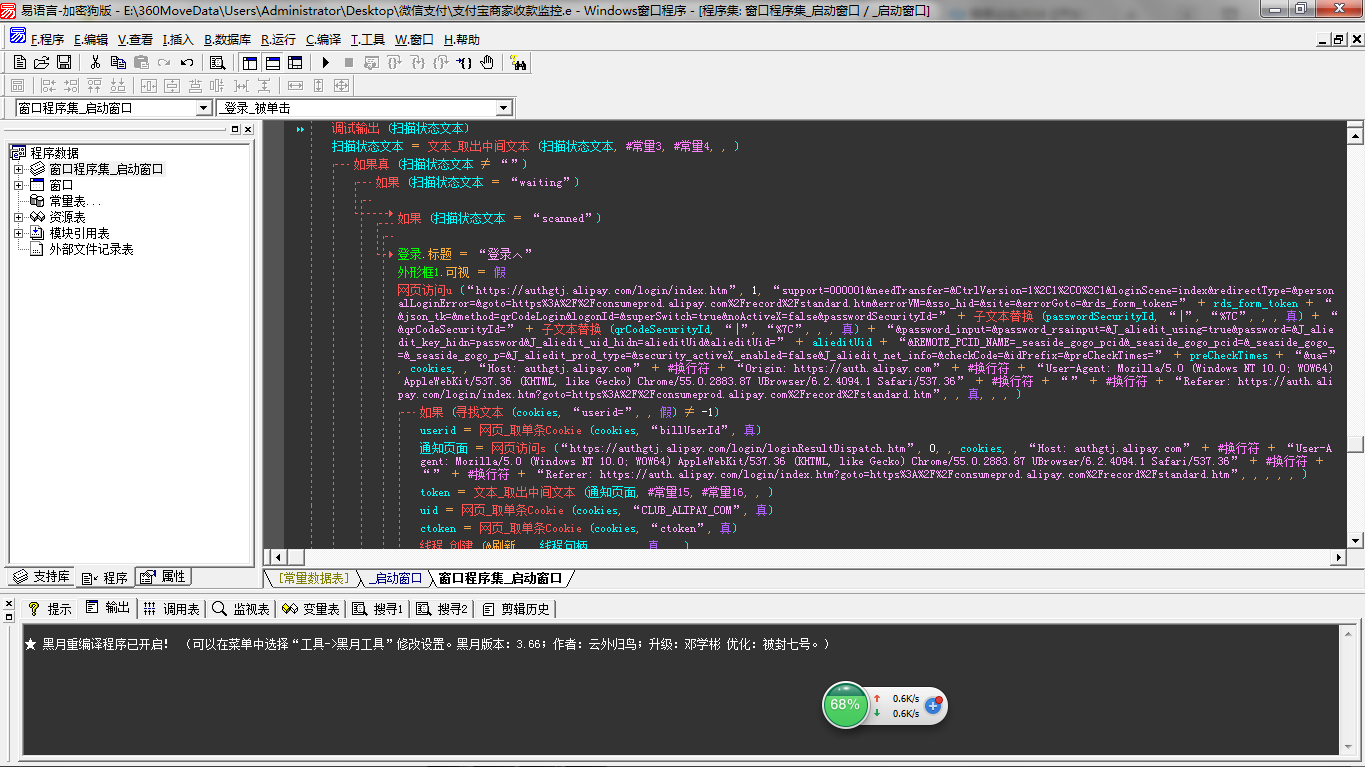Click the code editor horizontal scrollbar
The image size is (1365, 767).
(x=810, y=556)
